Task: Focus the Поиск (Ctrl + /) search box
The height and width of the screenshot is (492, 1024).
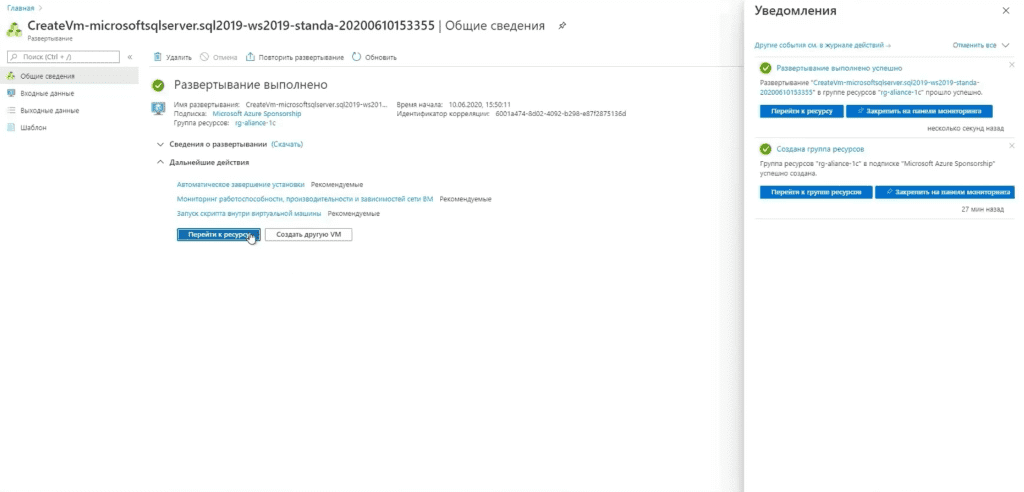Action: pos(63,57)
